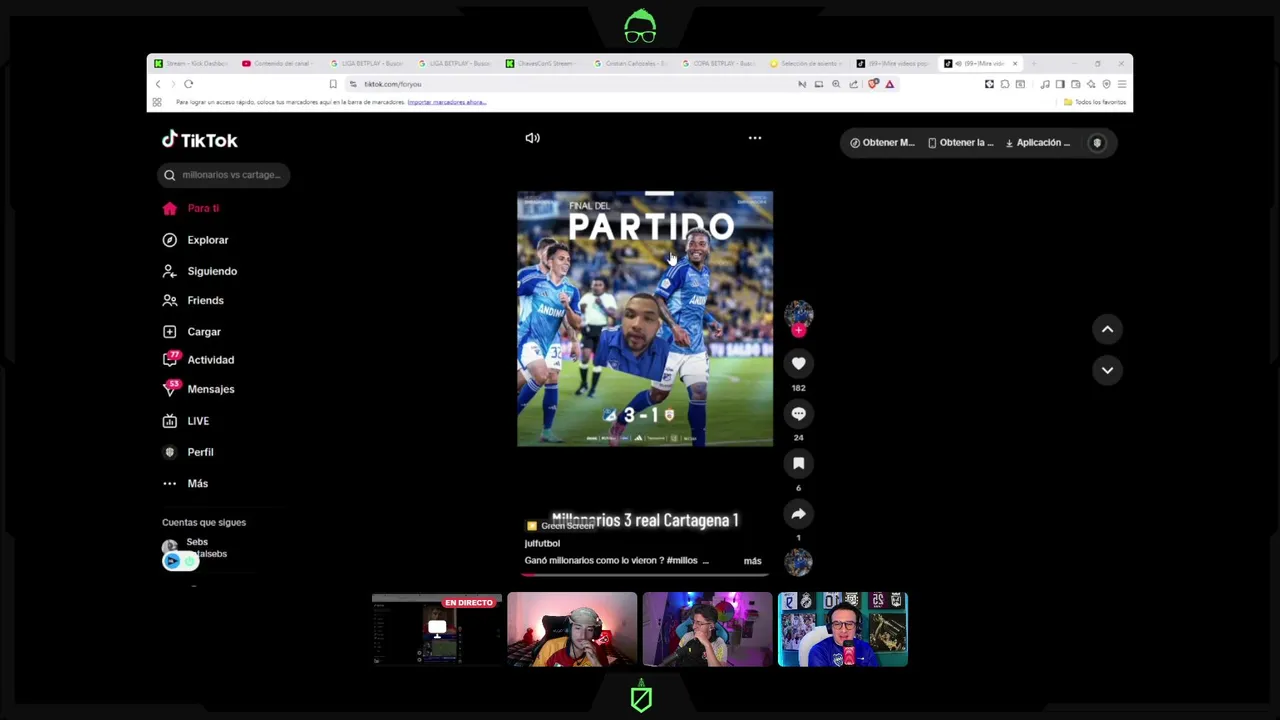Go to next video with down arrow
The height and width of the screenshot is (720, 1280).
pyautogui.click(x=1107, y=370)
